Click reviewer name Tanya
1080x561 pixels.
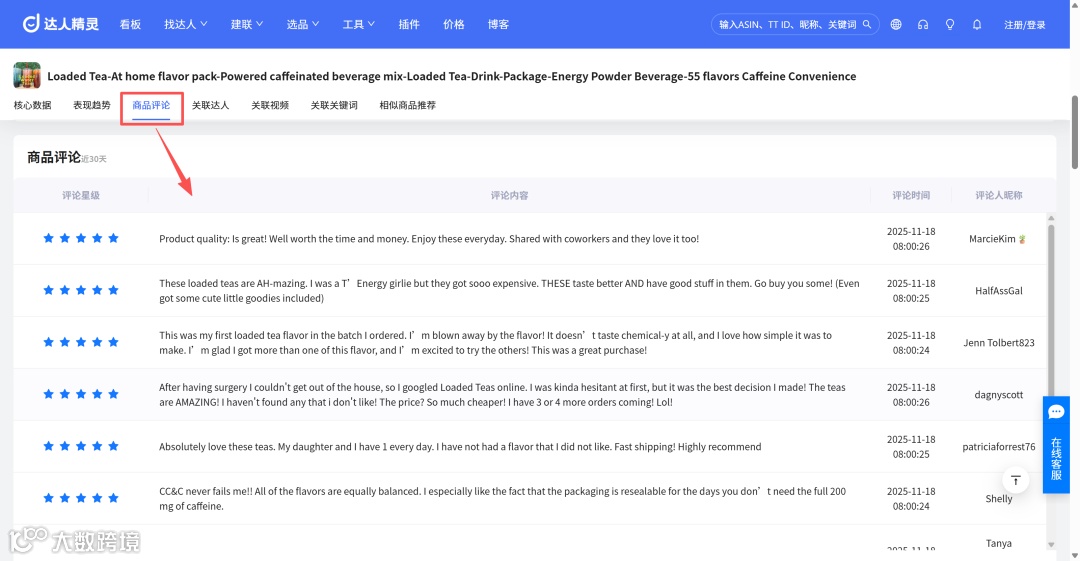(999, 543)
